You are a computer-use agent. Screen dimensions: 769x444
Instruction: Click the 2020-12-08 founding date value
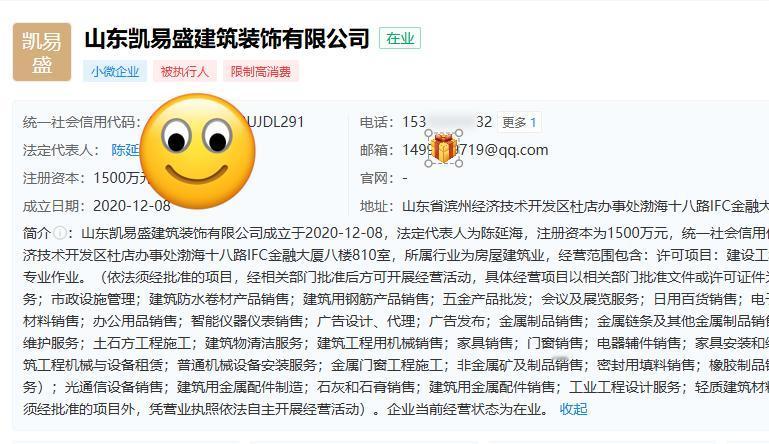132,206
